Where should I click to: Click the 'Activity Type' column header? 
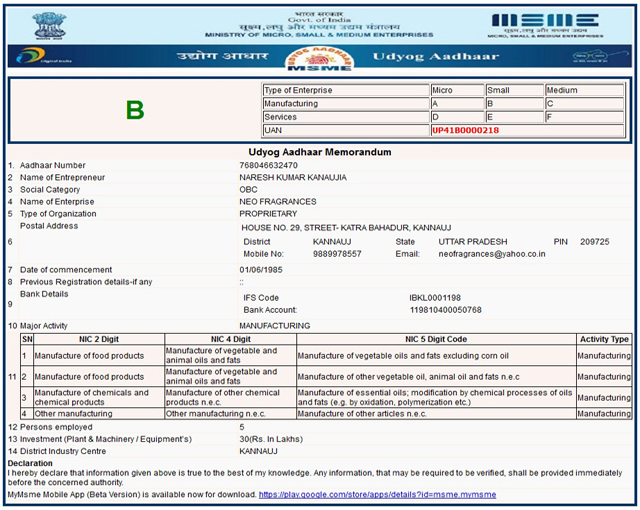pyautogui.click(x=604, y=340)
